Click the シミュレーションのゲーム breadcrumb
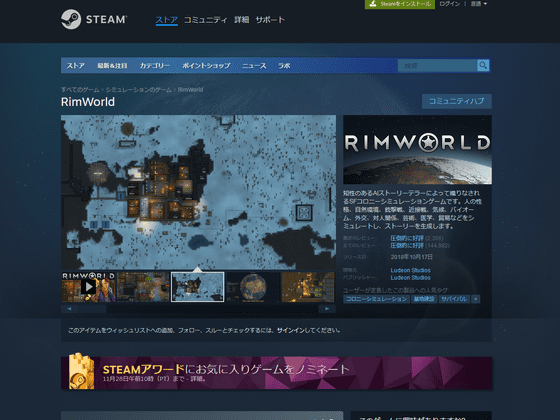 (x=139, y=90)
